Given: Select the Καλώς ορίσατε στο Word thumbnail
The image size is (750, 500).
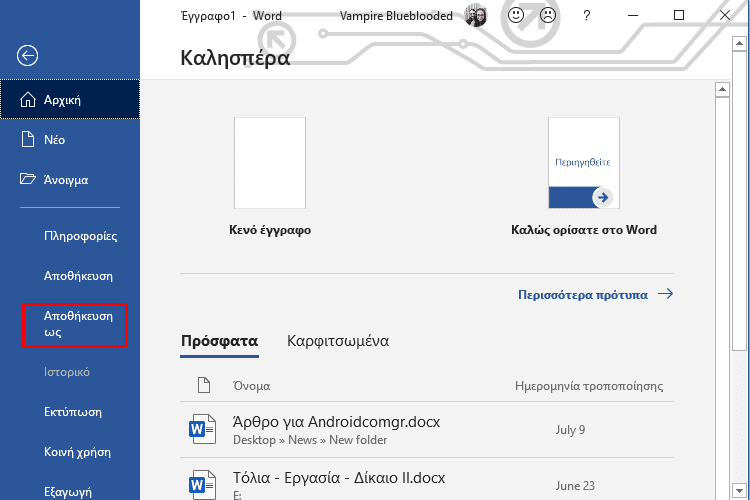Looking at the screenshot, I should click(x=584, y=163).
